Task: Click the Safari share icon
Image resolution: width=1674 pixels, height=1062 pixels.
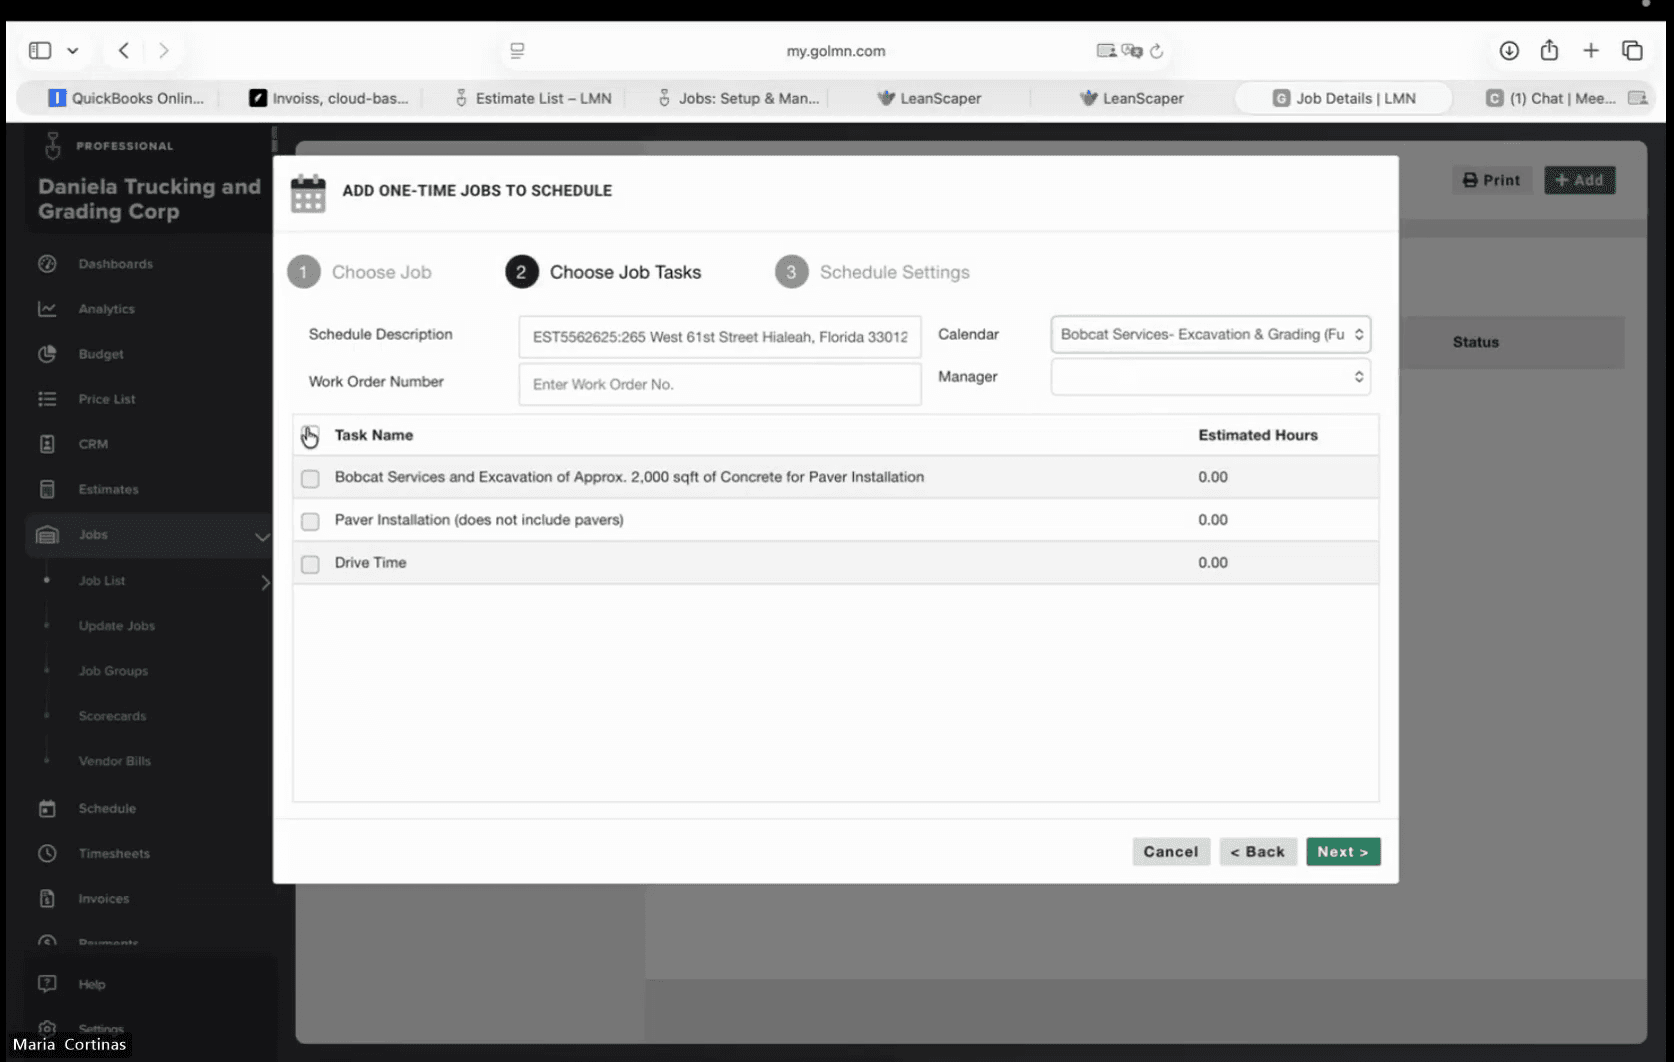Action: point(1549,50)
